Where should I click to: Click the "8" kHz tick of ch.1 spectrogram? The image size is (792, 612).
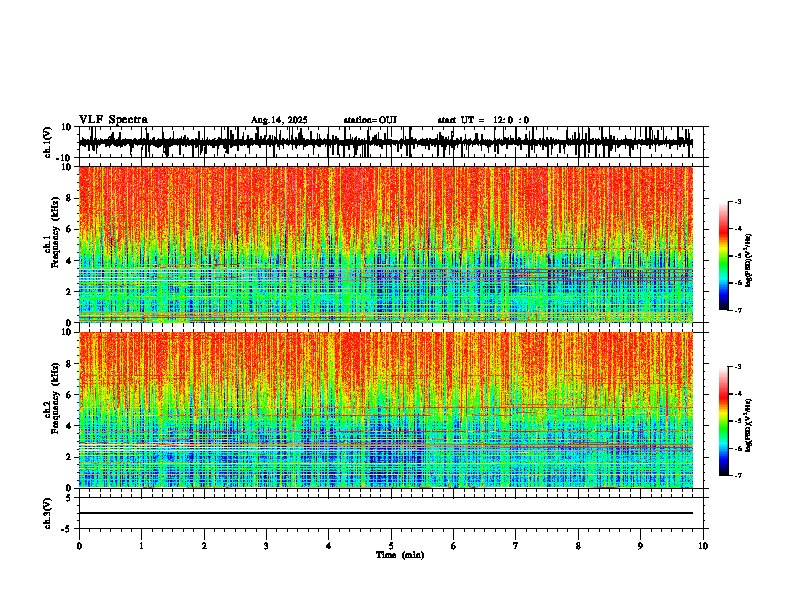pyautogui.click(x=70, y=198)
